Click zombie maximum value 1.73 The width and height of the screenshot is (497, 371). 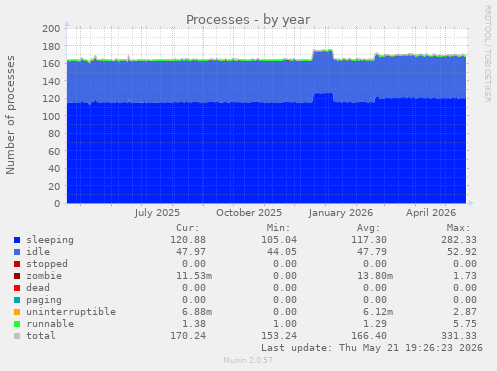pyautogui.click(x=465, y=276)
